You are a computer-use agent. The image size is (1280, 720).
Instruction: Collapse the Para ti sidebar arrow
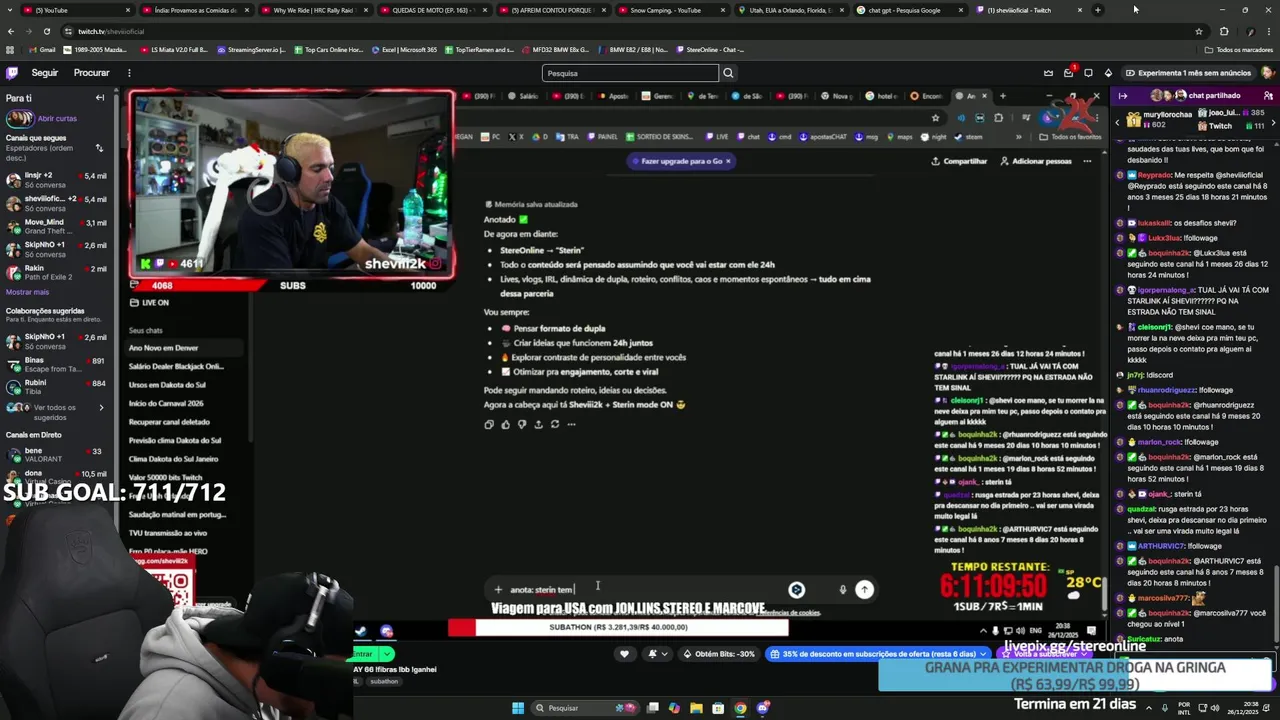pyautogui.click(x=100, y=98)
